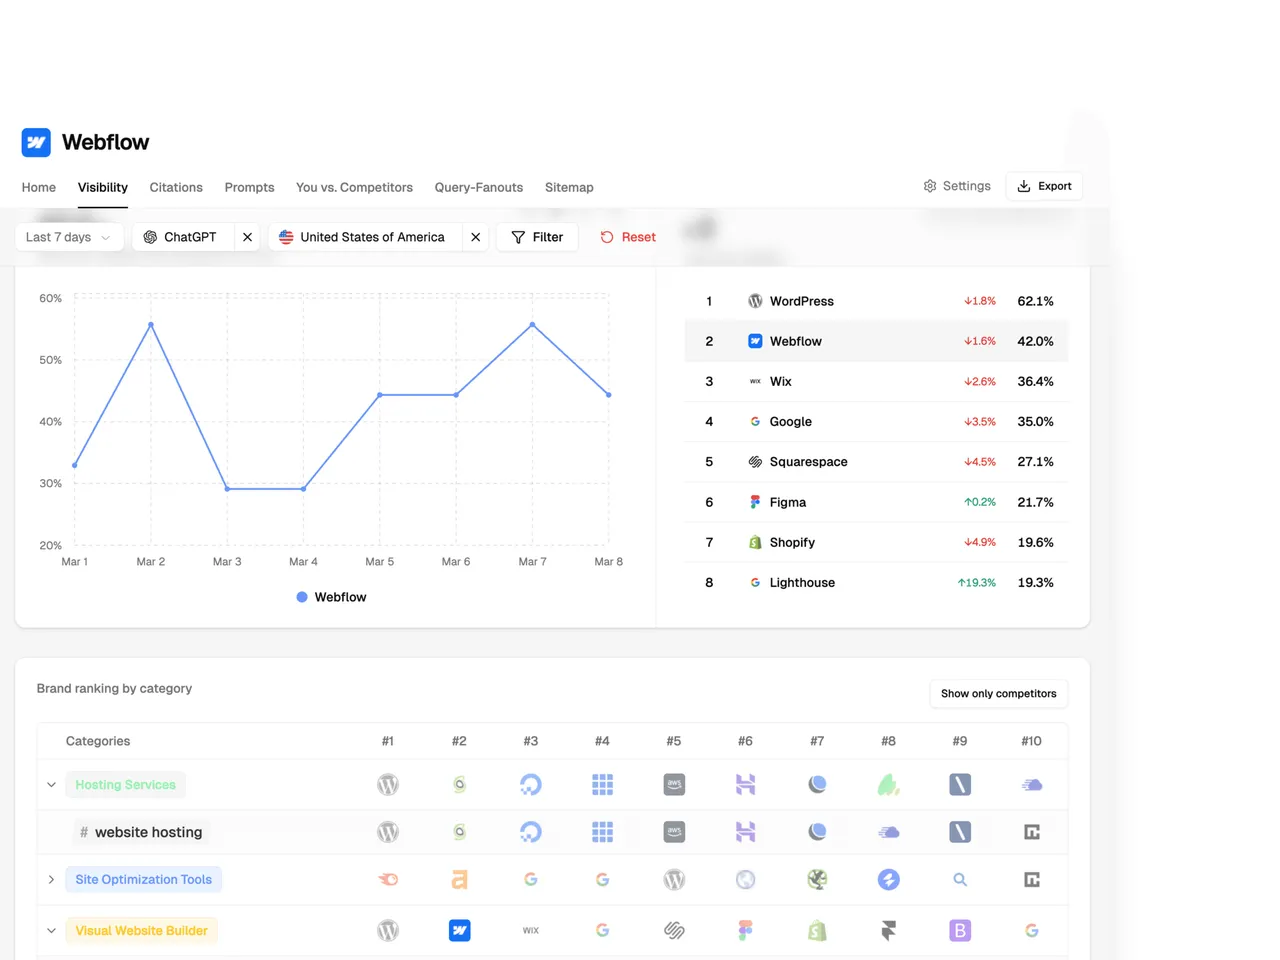This screenshot has width=1280, height=960.
Task: Select the Visibility tab
Action: coord(103,187)
